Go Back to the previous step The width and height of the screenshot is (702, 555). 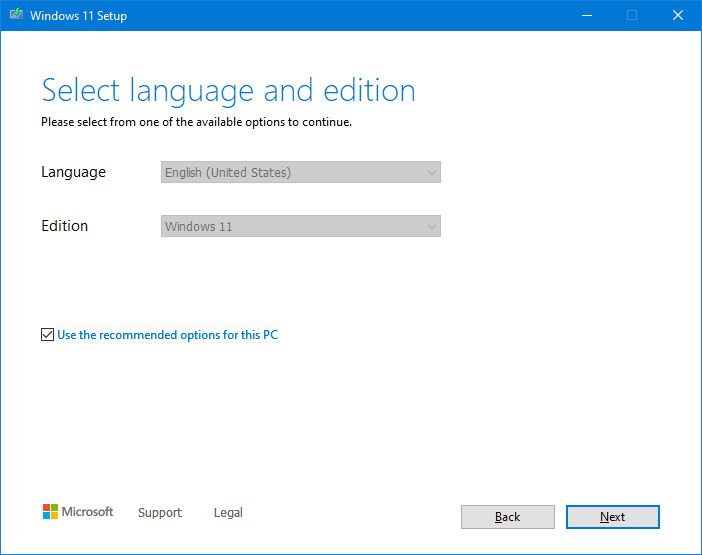pyautogui.click(x=507, y=517)
